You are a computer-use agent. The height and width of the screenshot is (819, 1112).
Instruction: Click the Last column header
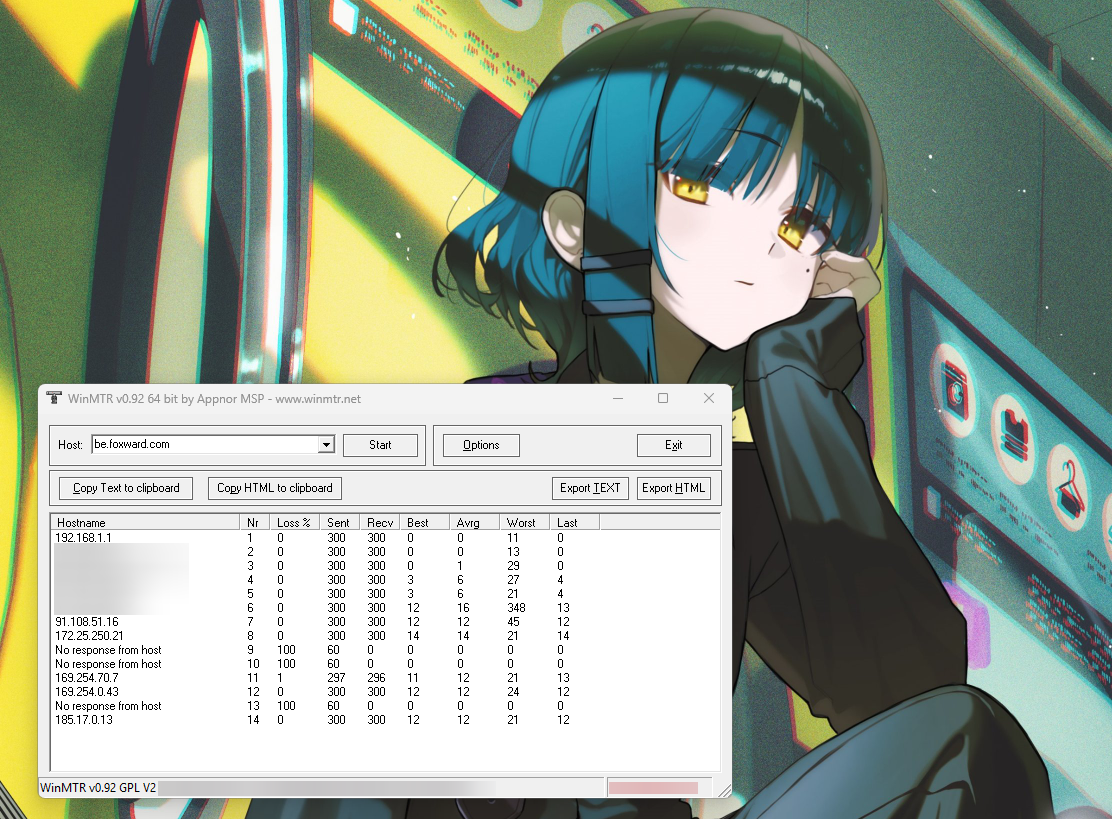coord(574,523)
